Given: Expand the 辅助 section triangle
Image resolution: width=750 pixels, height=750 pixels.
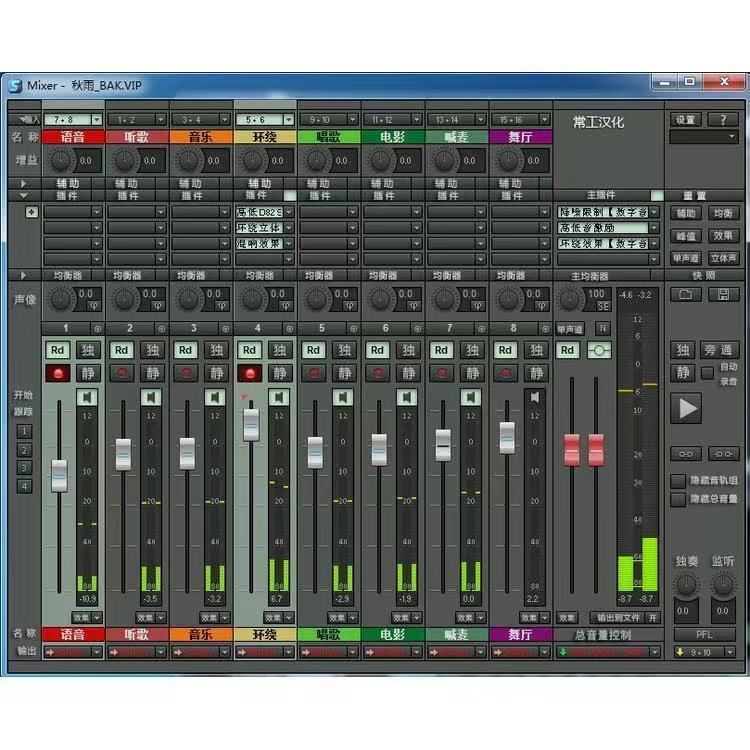Looking at the screenshot, I should 23,183.
